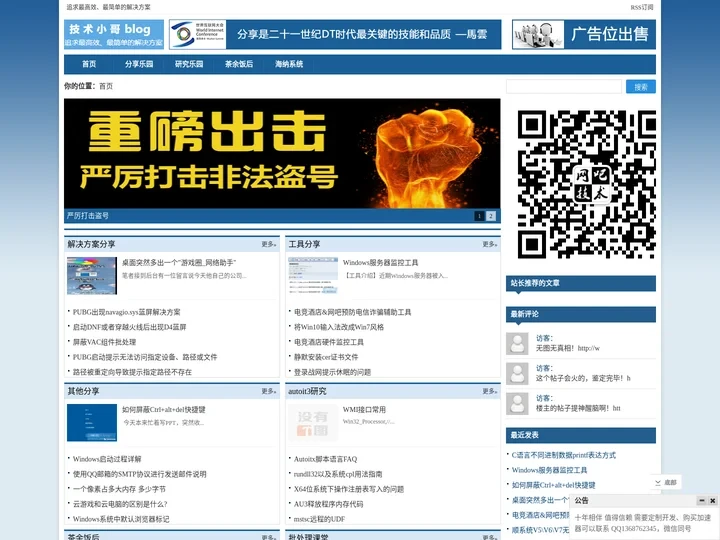Open the PUBG出现navagio.sys蓝屏解决方案 article
The image size is (720, 540).
[127, 312]
